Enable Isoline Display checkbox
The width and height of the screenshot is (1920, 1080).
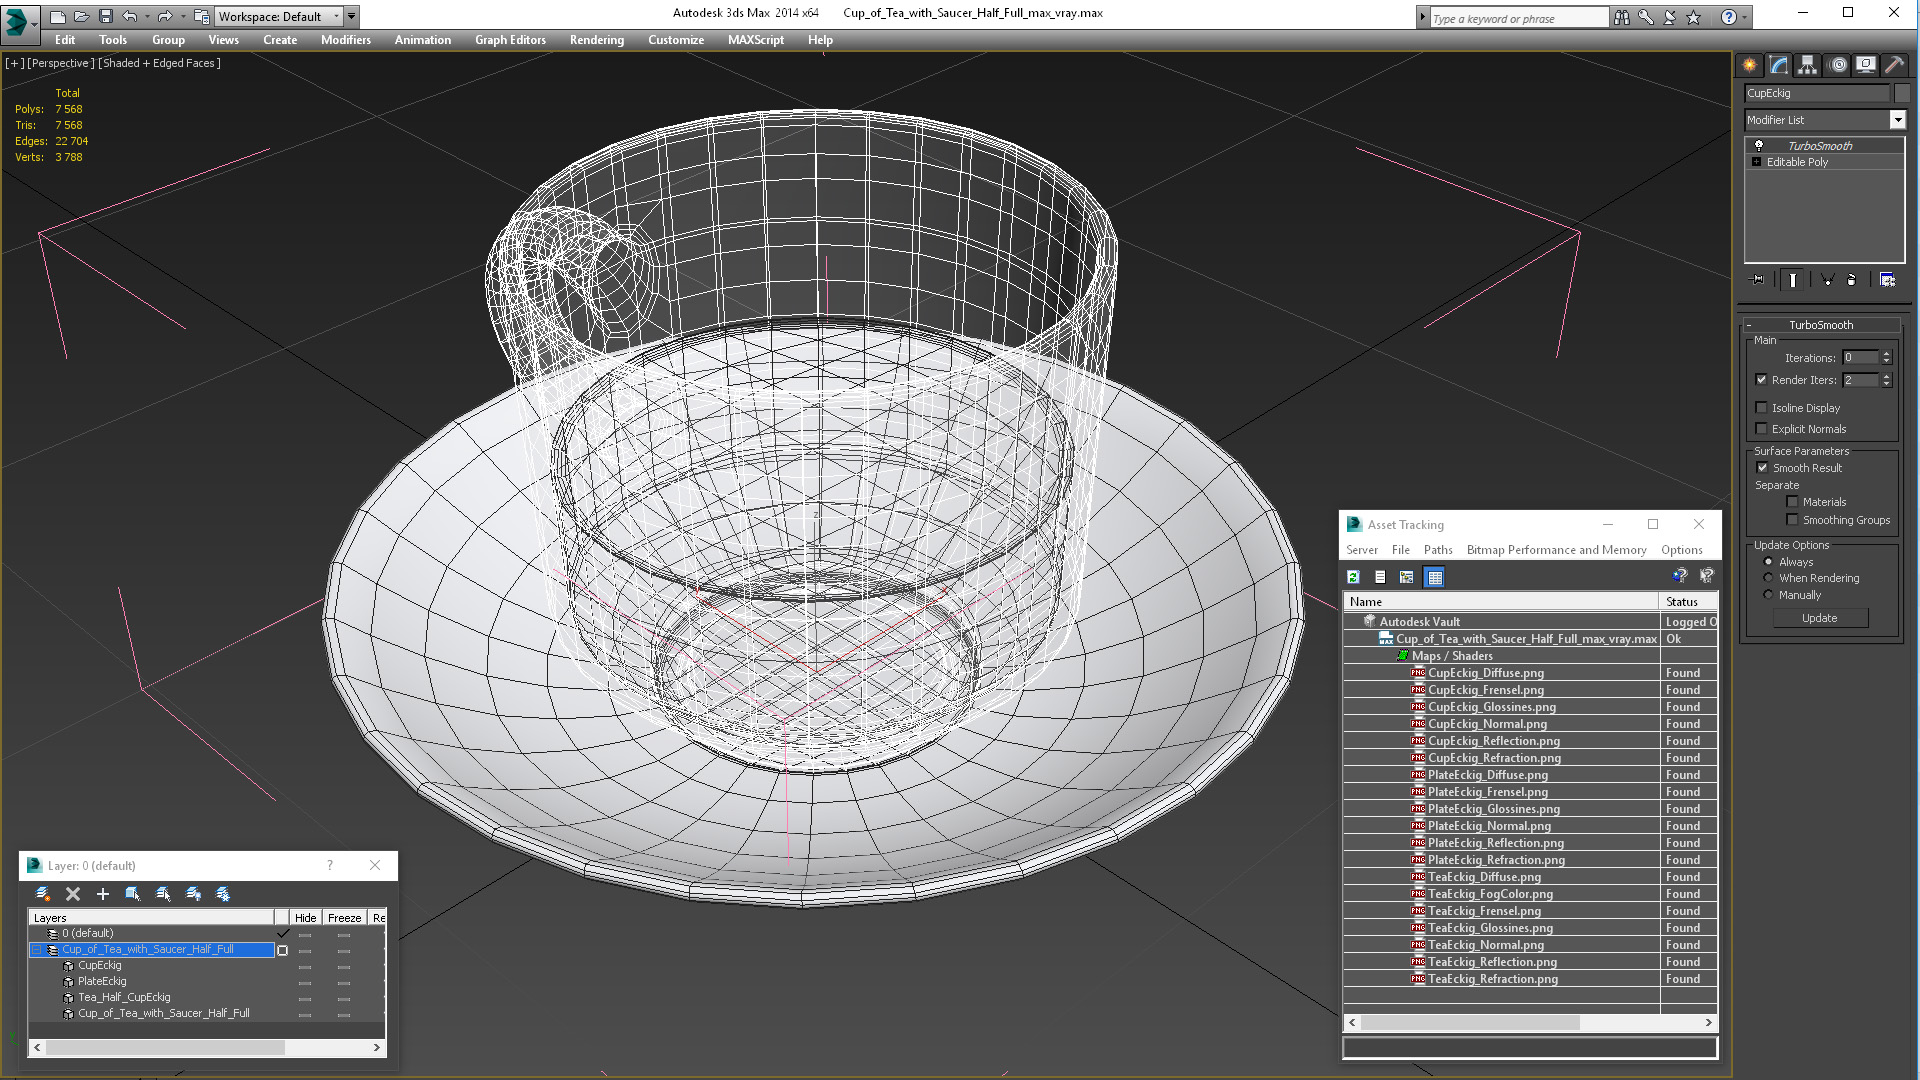(1762, 408)
